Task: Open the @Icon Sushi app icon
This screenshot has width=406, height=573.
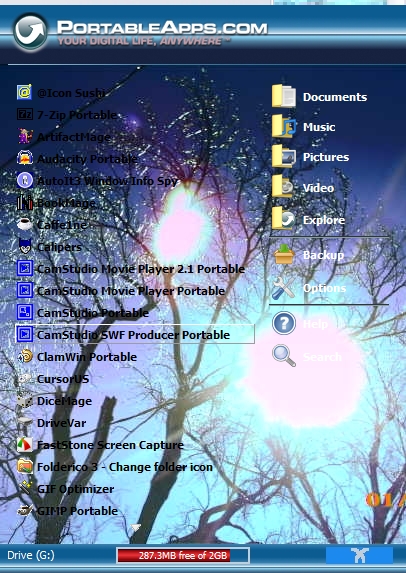Action: coord(24,92)
